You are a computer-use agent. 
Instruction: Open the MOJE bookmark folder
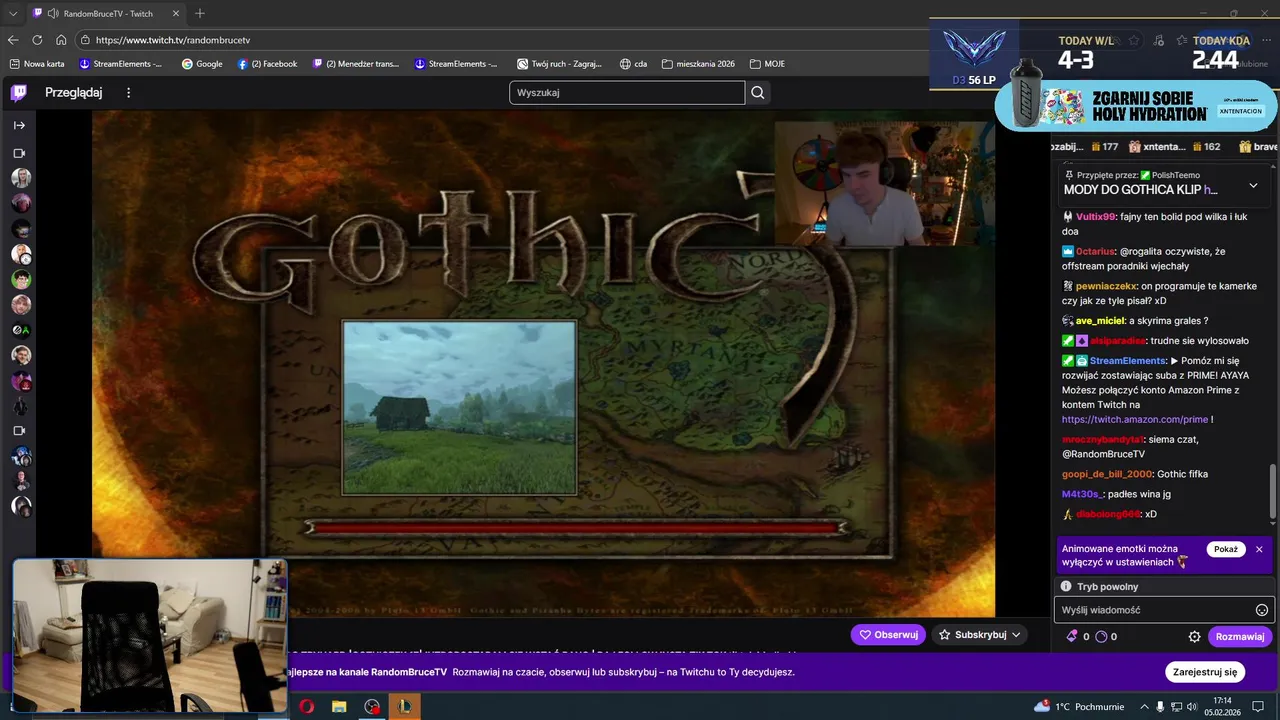pyautogui.click(x=766, y=64)
